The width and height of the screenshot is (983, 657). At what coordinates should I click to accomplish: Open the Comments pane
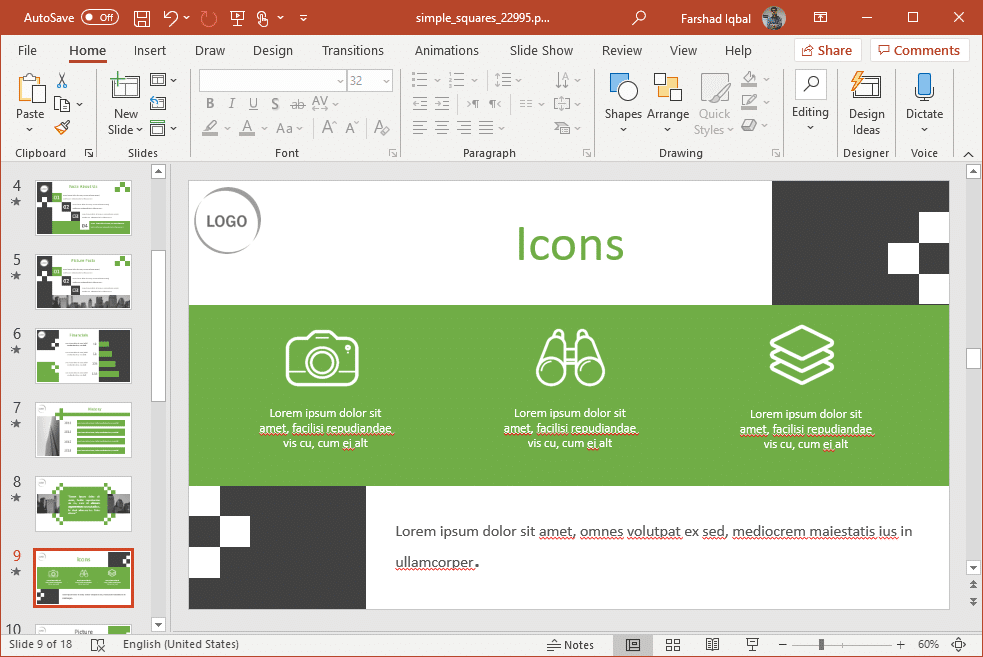pos(919,50)
